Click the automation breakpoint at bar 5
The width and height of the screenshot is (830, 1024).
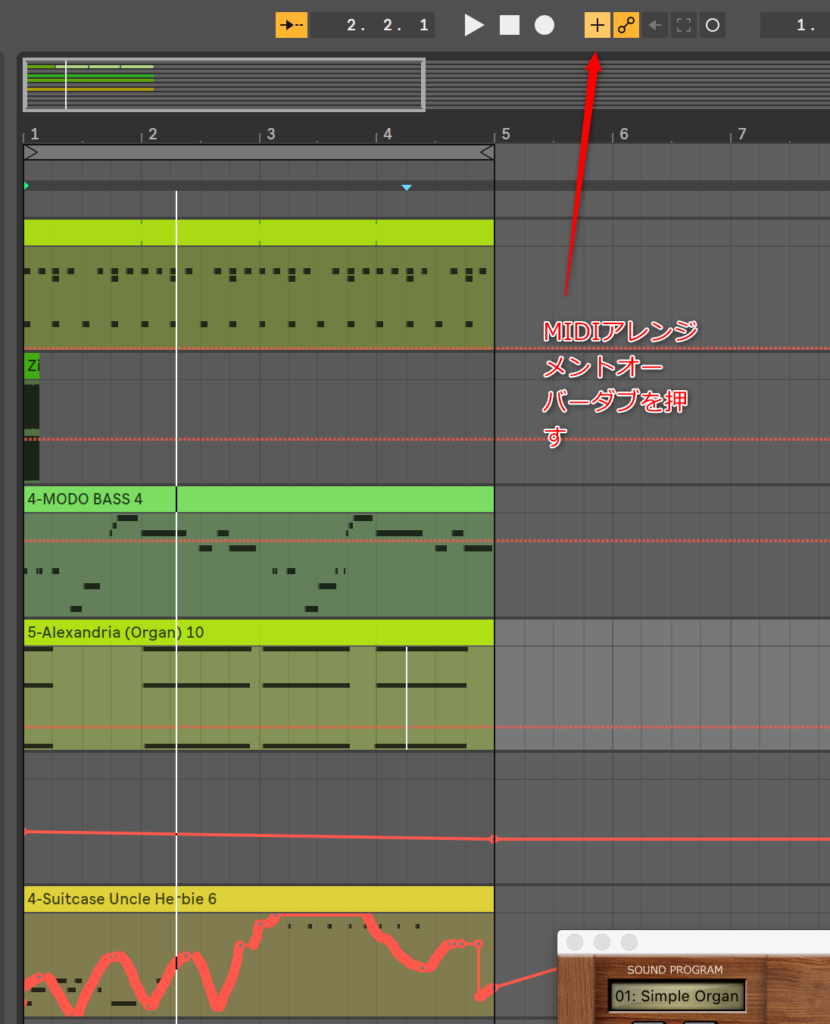(493, 839)
